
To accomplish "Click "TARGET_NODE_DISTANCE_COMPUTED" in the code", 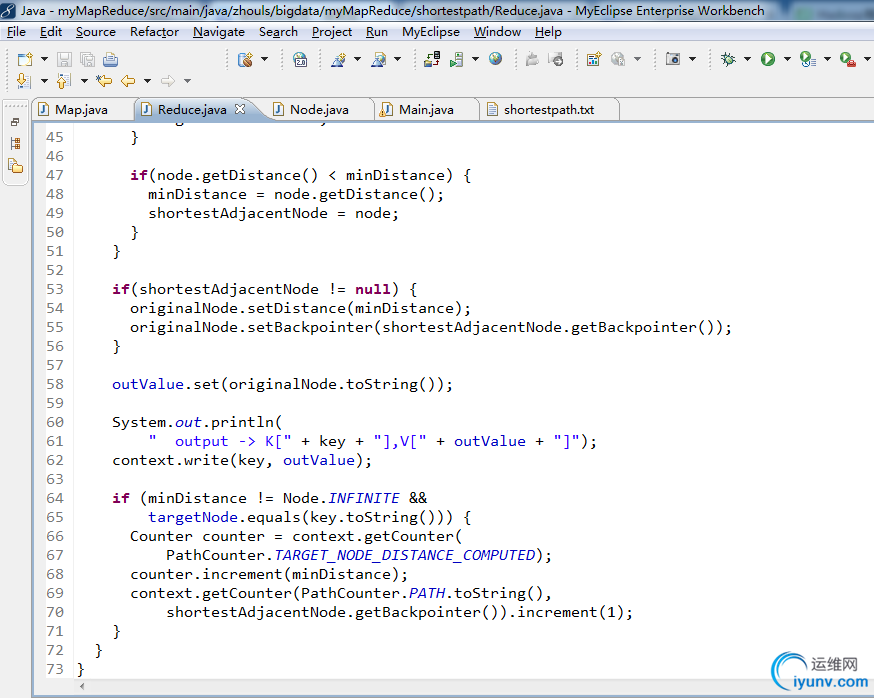I will (405, 555).
